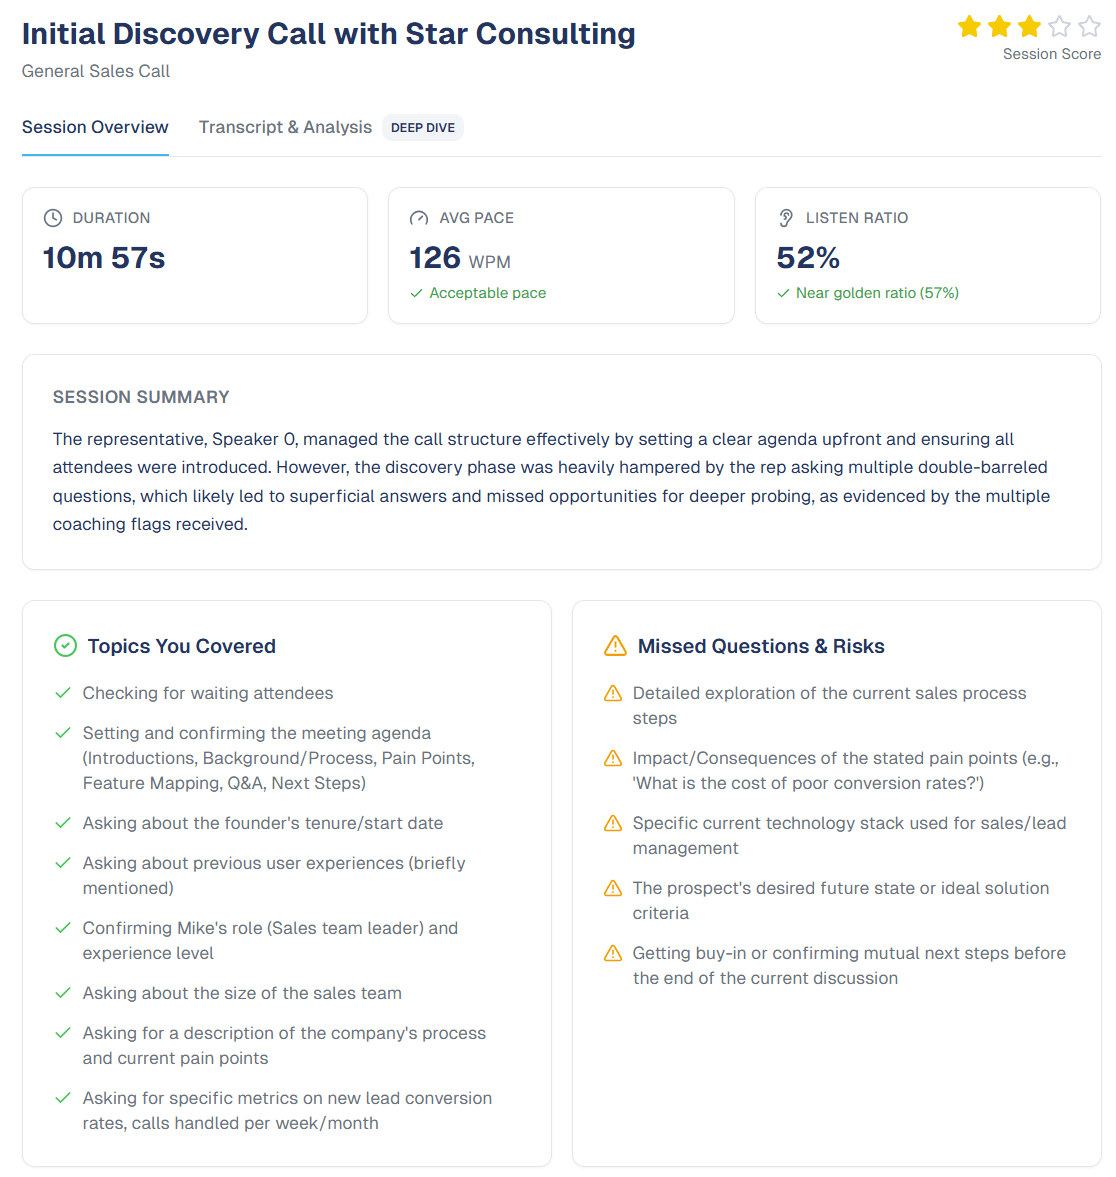The width and height of the screenshot is (1116, 1177).
Task: Toggle the fifth star in Session Score
Action: point(1089,26)
